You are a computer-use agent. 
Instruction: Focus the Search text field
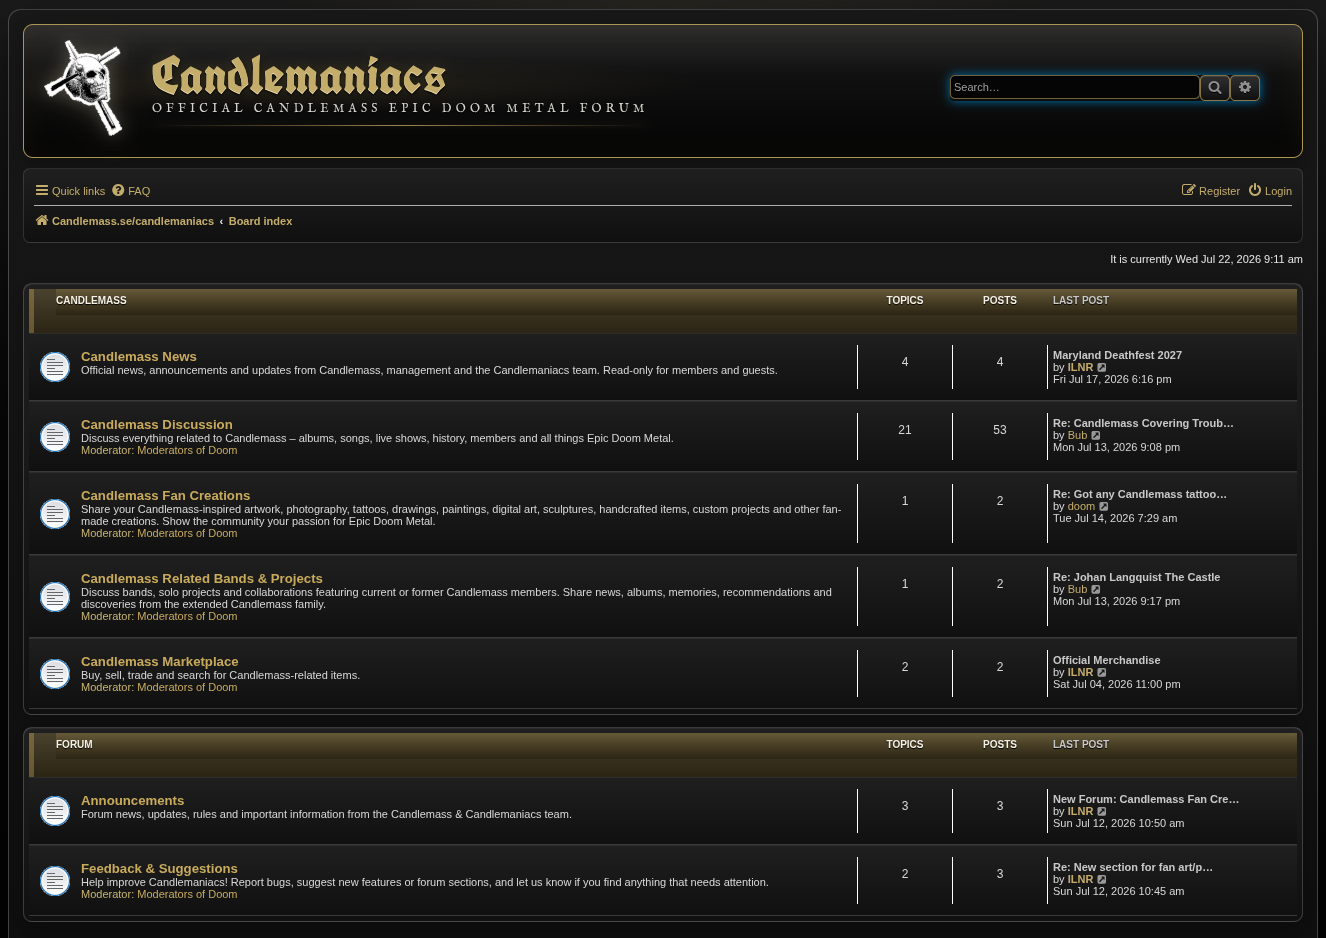[1074, 88]
